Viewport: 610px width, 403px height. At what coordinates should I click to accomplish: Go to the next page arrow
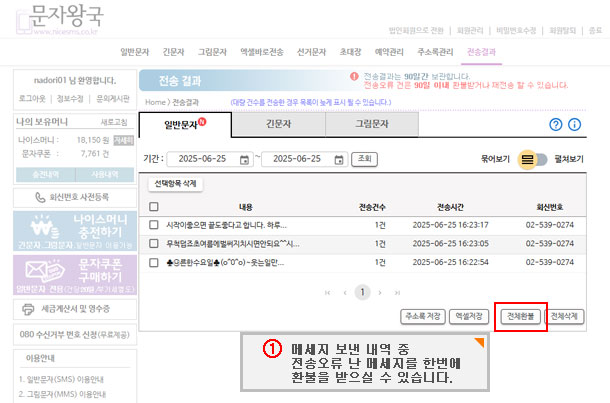point(382,292)
